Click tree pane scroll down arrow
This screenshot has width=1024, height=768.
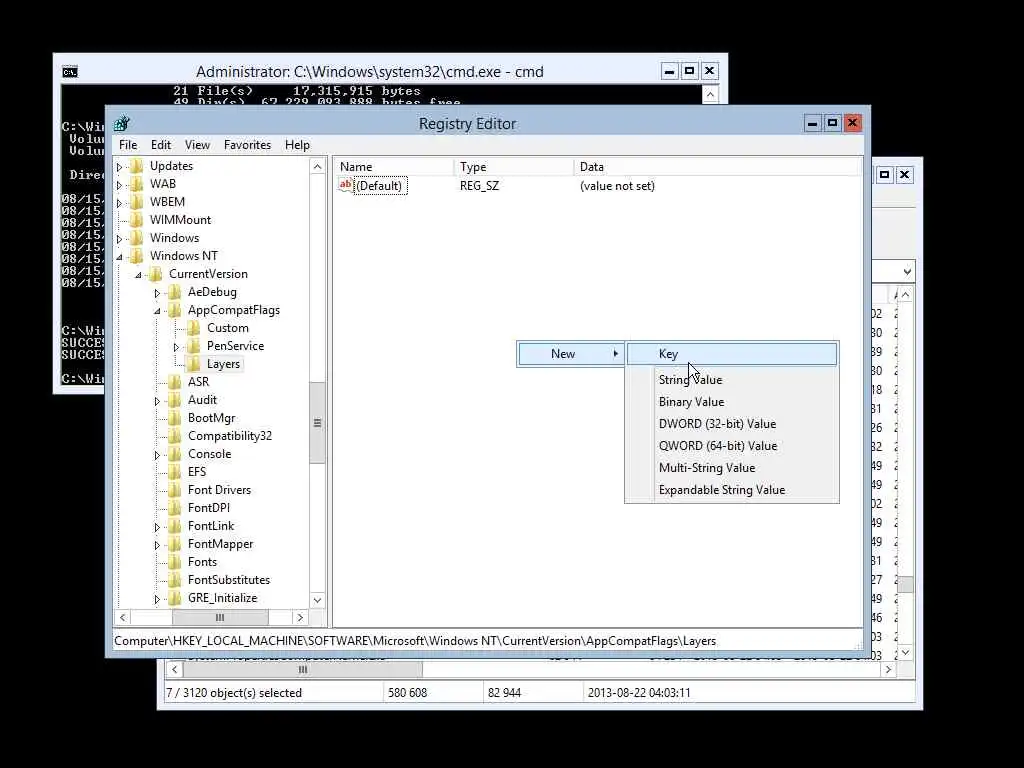click(317, 600)
